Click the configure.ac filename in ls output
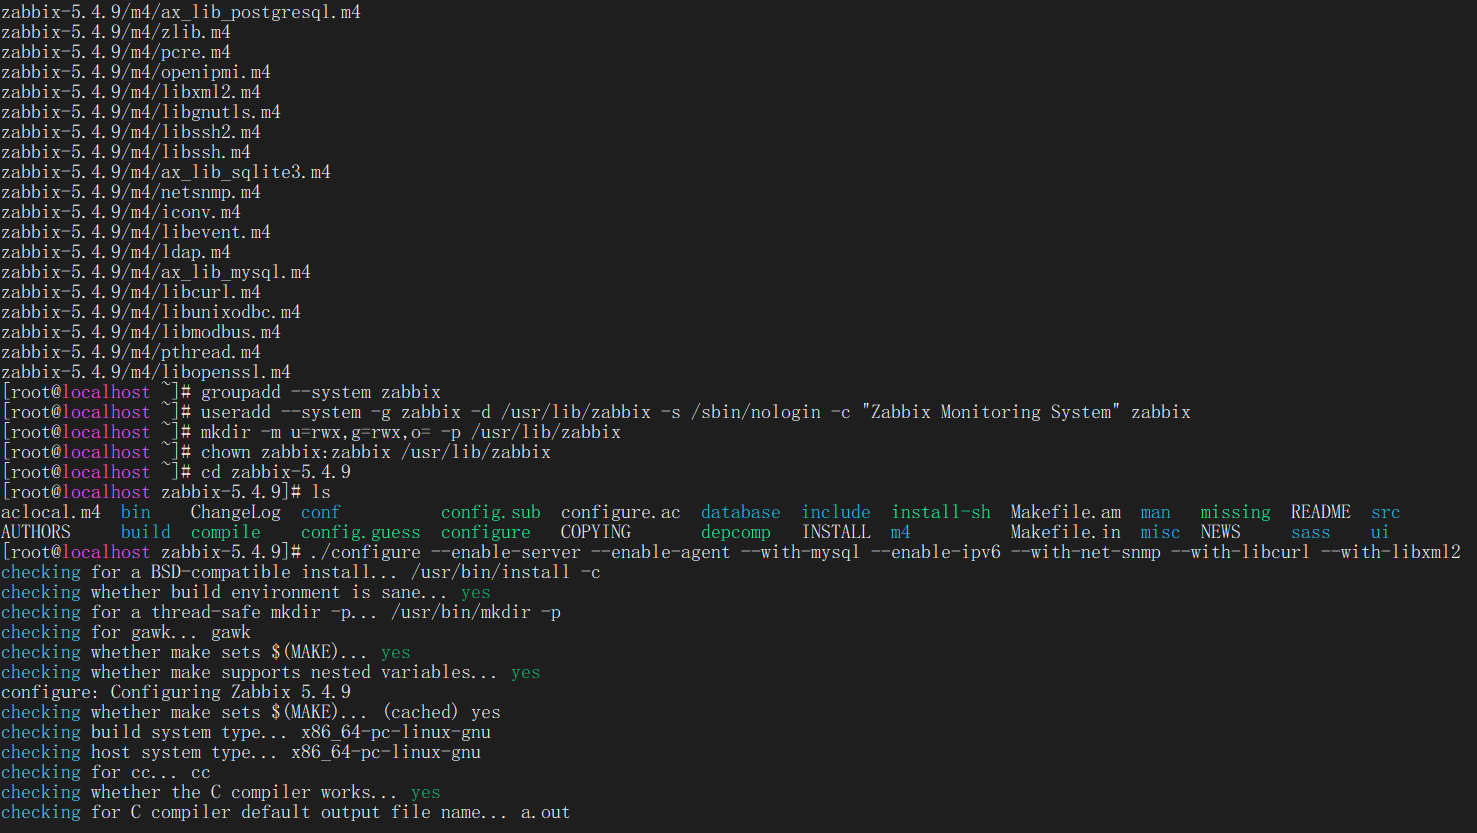 coord(620,511)
